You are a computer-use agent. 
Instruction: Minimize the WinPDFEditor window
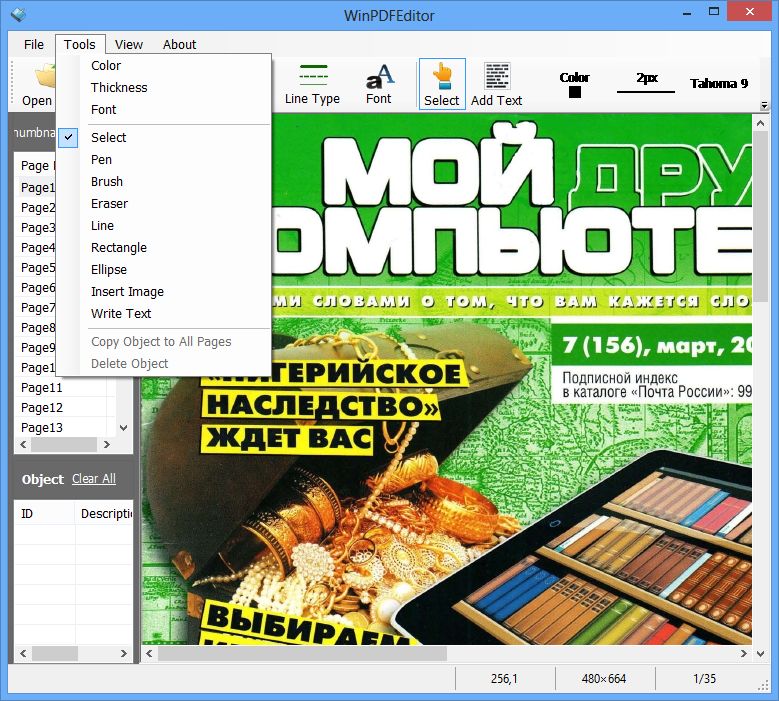[x=687, y=13]
